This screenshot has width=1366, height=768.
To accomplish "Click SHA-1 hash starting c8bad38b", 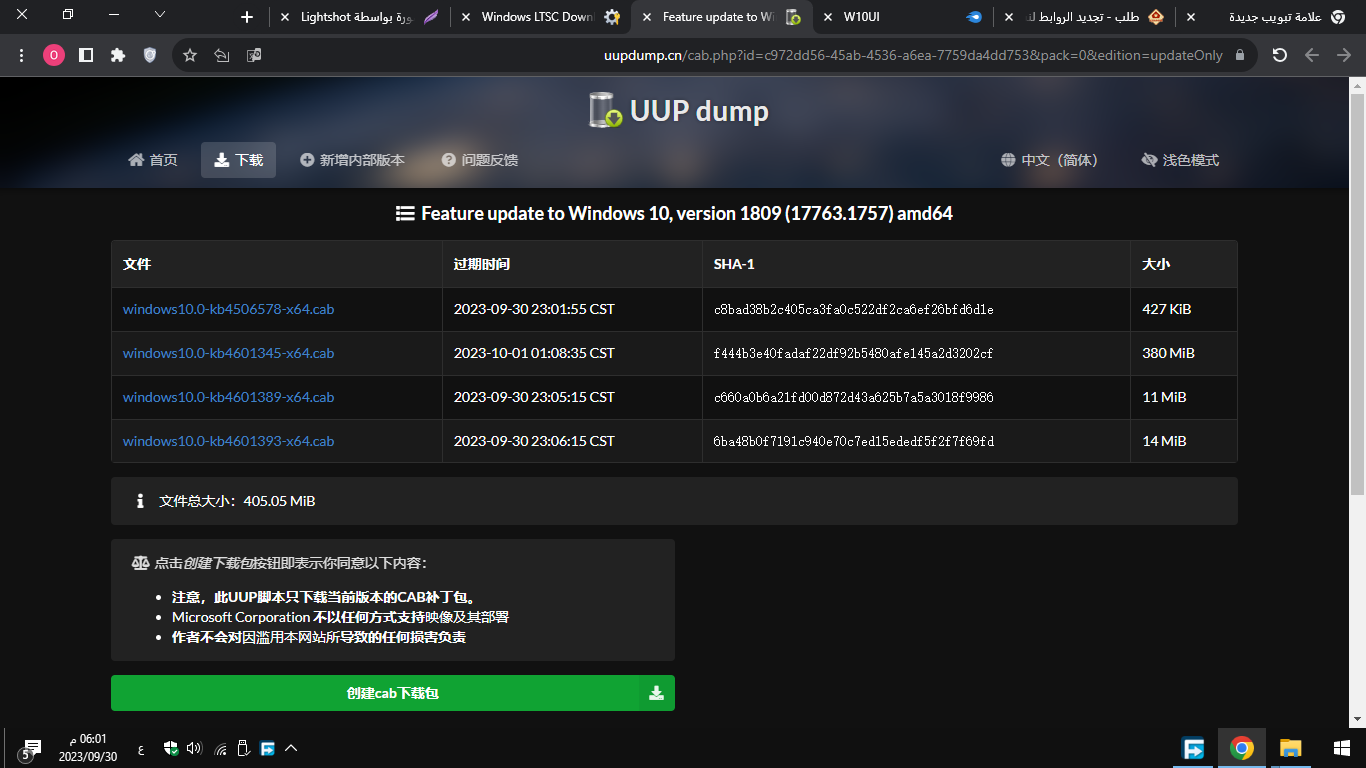I will (853, 310).
